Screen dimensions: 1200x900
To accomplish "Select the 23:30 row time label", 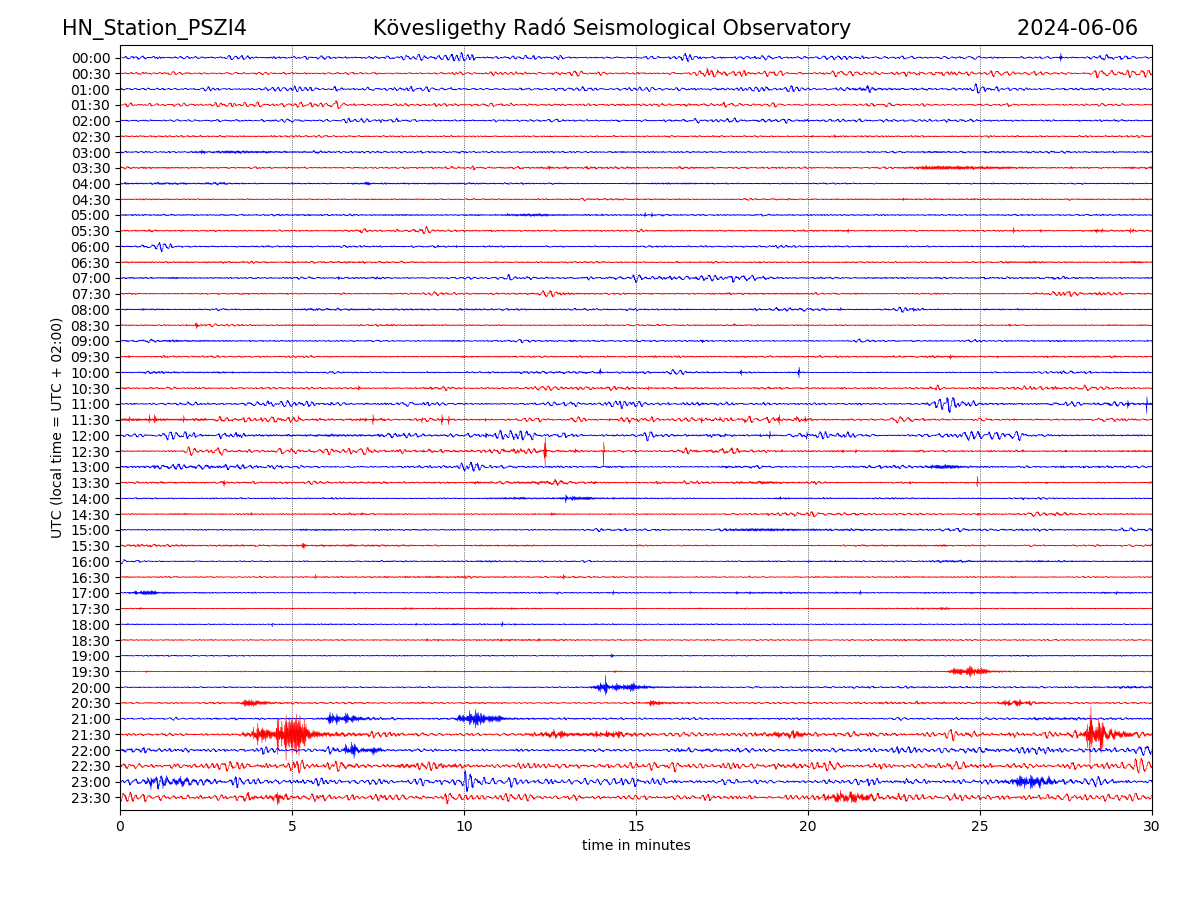I will [x=91, y=798].
